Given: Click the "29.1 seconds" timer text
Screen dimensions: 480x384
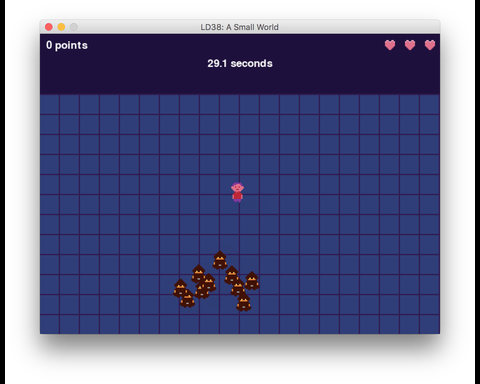Looking at the screenshot, I should (x=240, y=63).
